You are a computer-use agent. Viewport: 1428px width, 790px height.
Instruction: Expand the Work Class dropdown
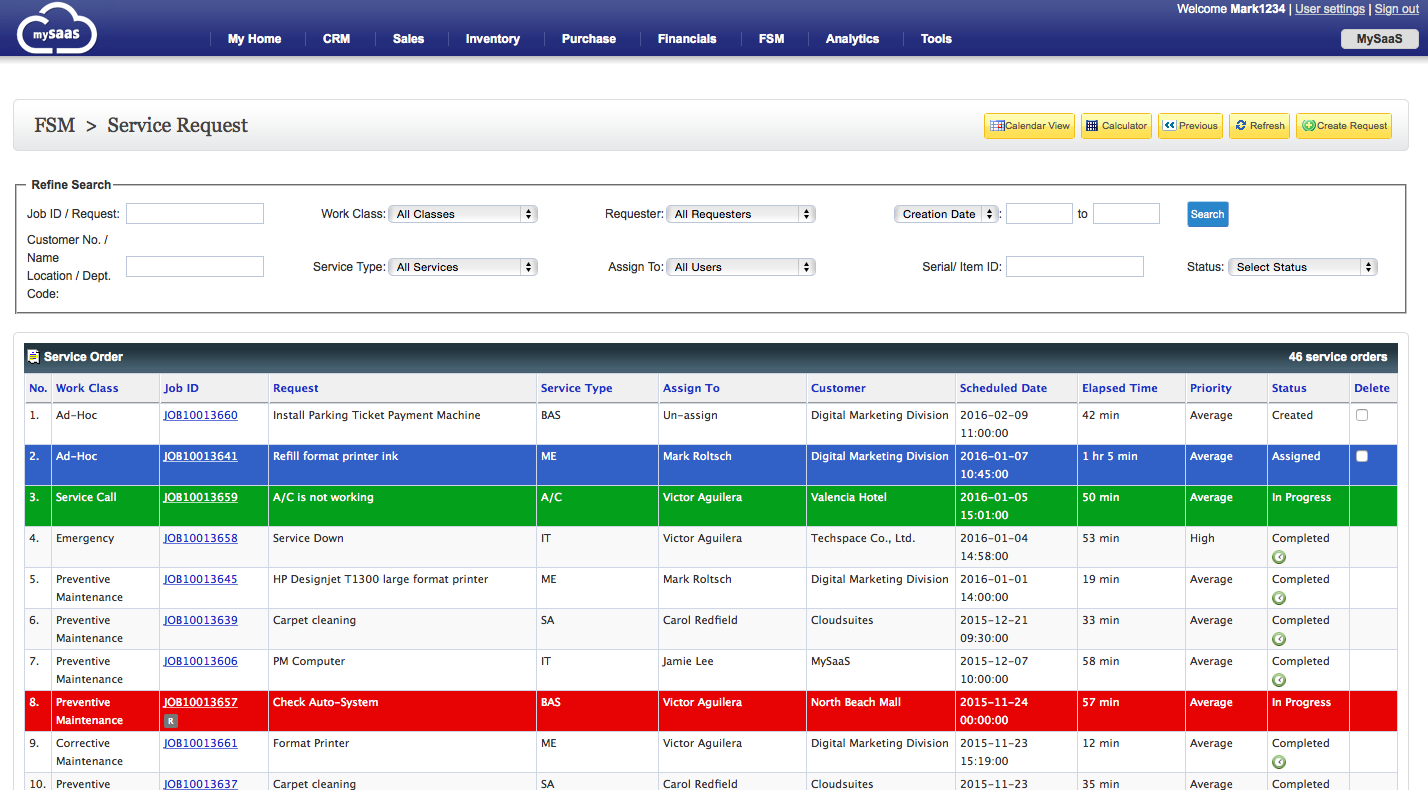tap(463, 214)
